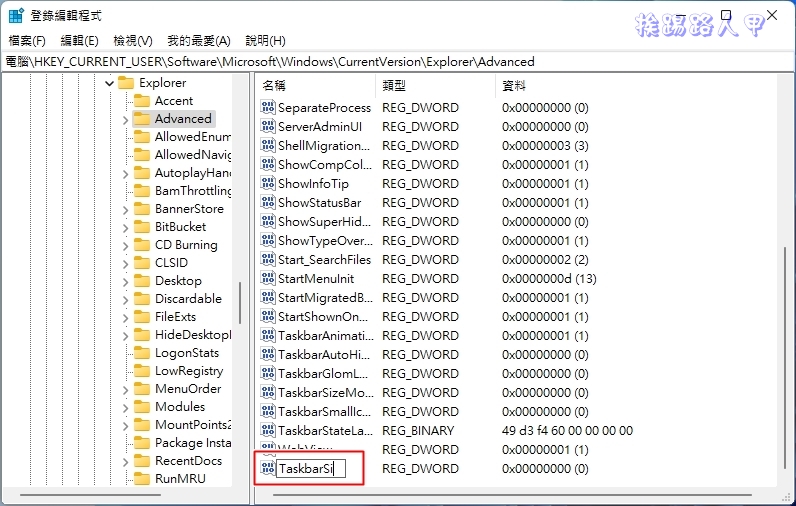The image size is (796, 506).
Task: Click the TaskbarSizeMo value icon
Action: (x=268, y=392)
